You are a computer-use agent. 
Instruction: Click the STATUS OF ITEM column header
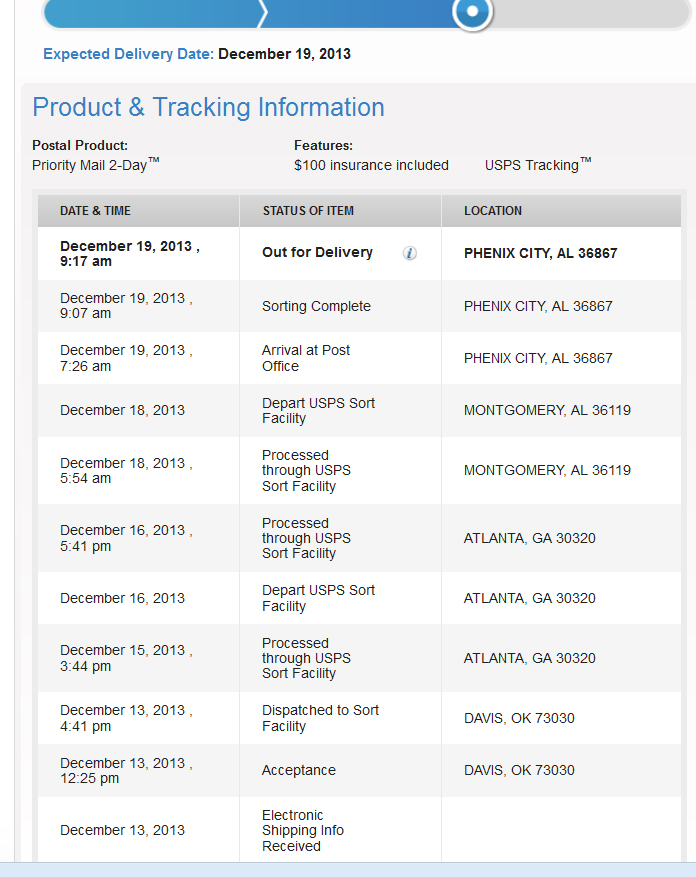pyautogui.click(x=308, y=211)
